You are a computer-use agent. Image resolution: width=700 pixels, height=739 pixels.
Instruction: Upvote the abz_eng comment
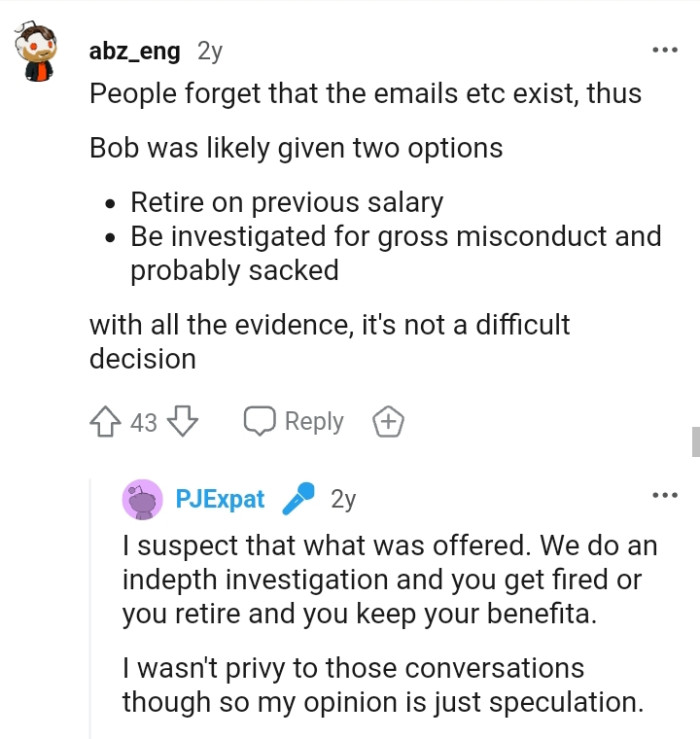pos(106,423)
